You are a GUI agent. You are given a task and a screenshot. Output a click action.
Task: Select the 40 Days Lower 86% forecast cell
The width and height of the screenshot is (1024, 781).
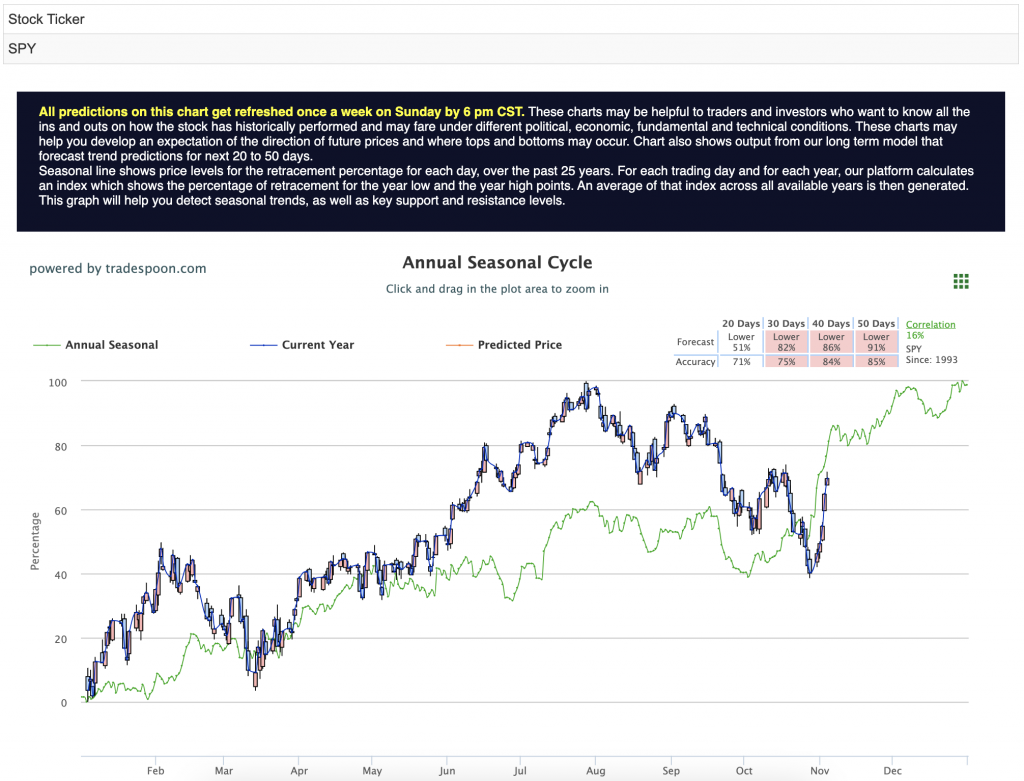pos(831,342)
